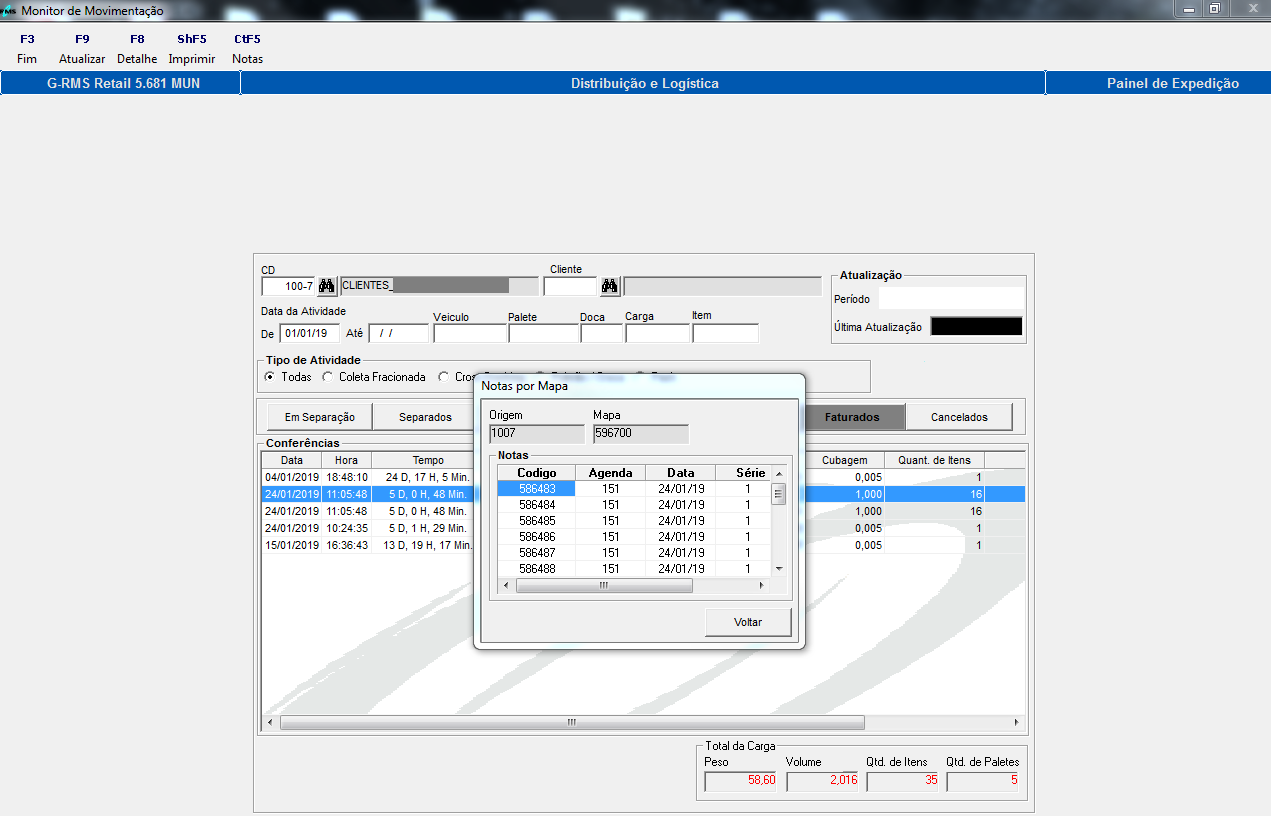Click the Codigo column header in Notas
Image resolution: width=1271 pixels, height=816 pixels.
[536, 473]
